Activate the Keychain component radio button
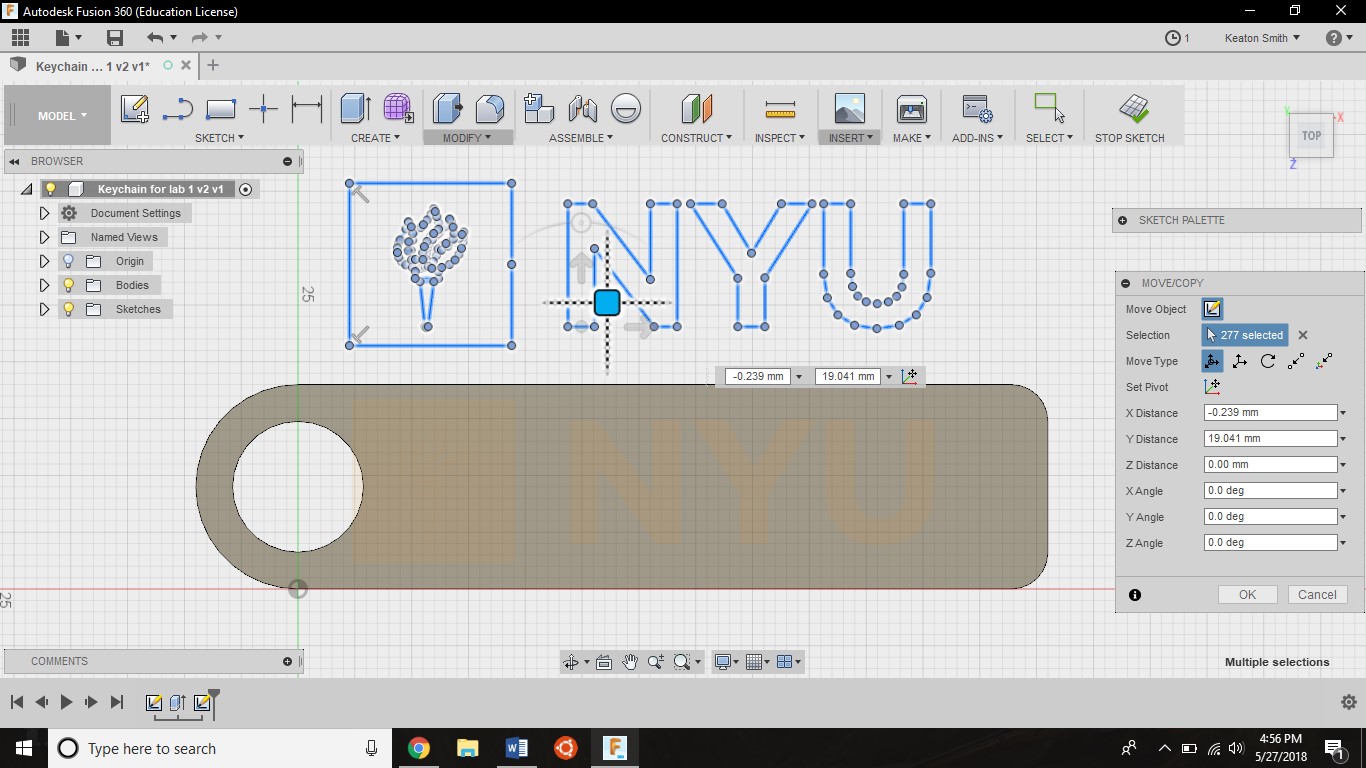 click(x=246, y=189)
